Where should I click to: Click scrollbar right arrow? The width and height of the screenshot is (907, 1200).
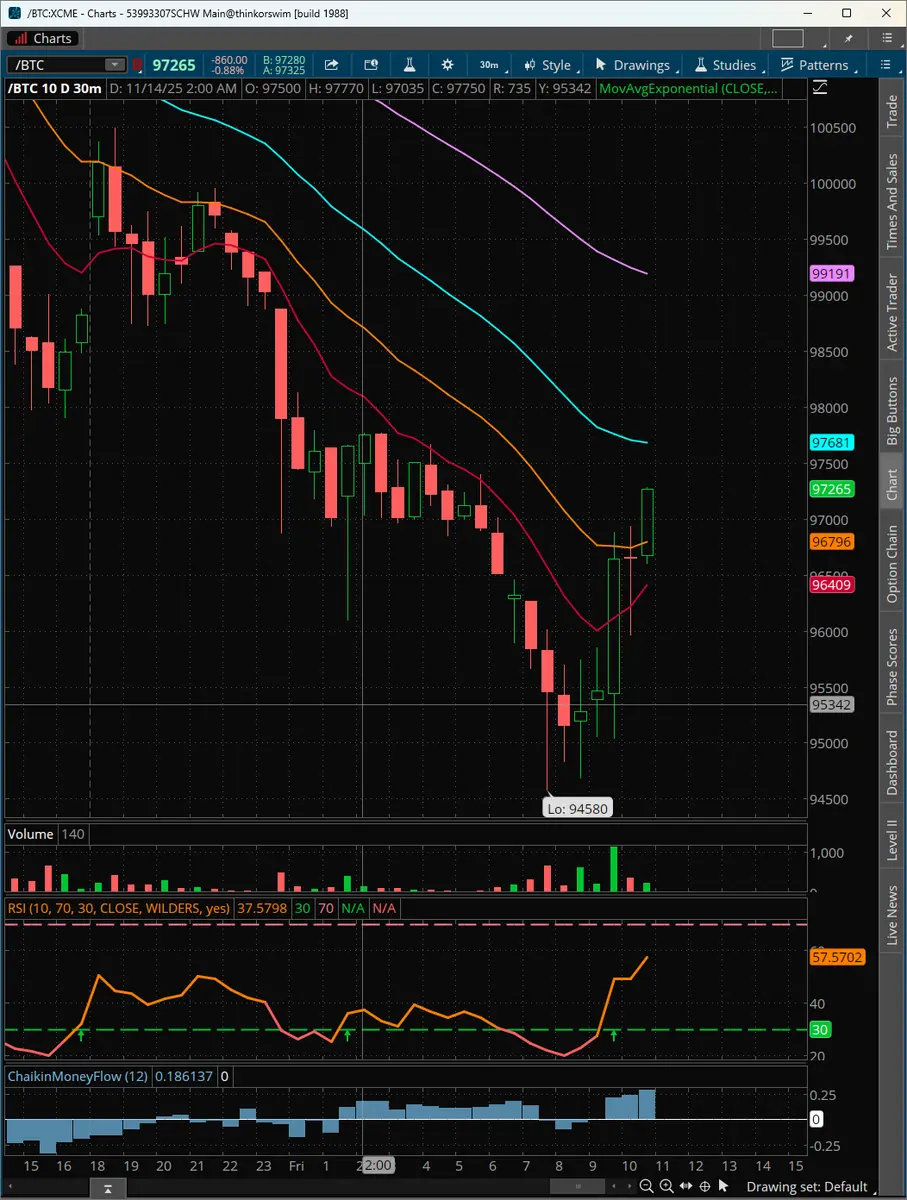click(630, 1185)
